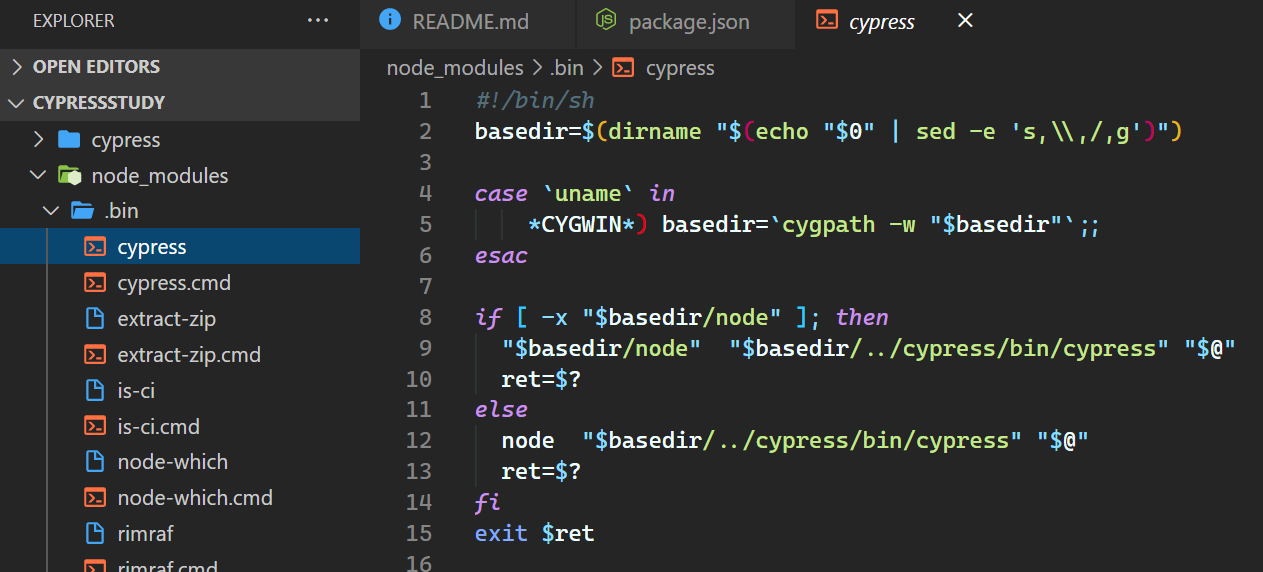Open the cypress file in .bin

click(180, 247)
